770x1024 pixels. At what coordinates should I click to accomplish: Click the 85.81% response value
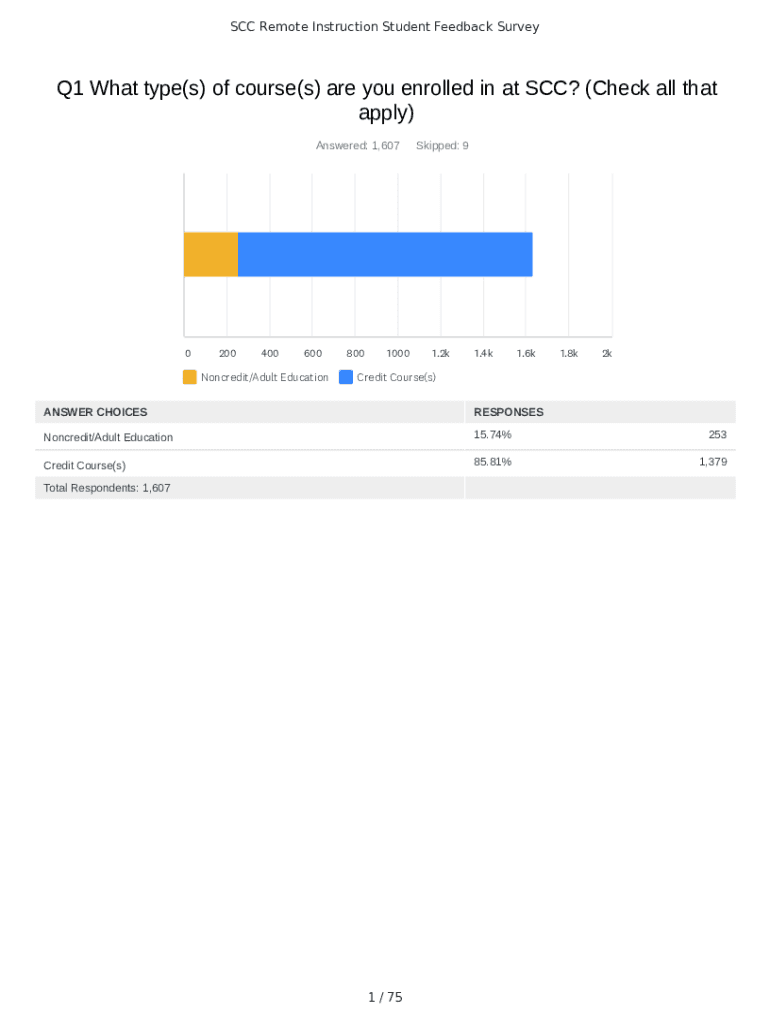coord(493,462)
